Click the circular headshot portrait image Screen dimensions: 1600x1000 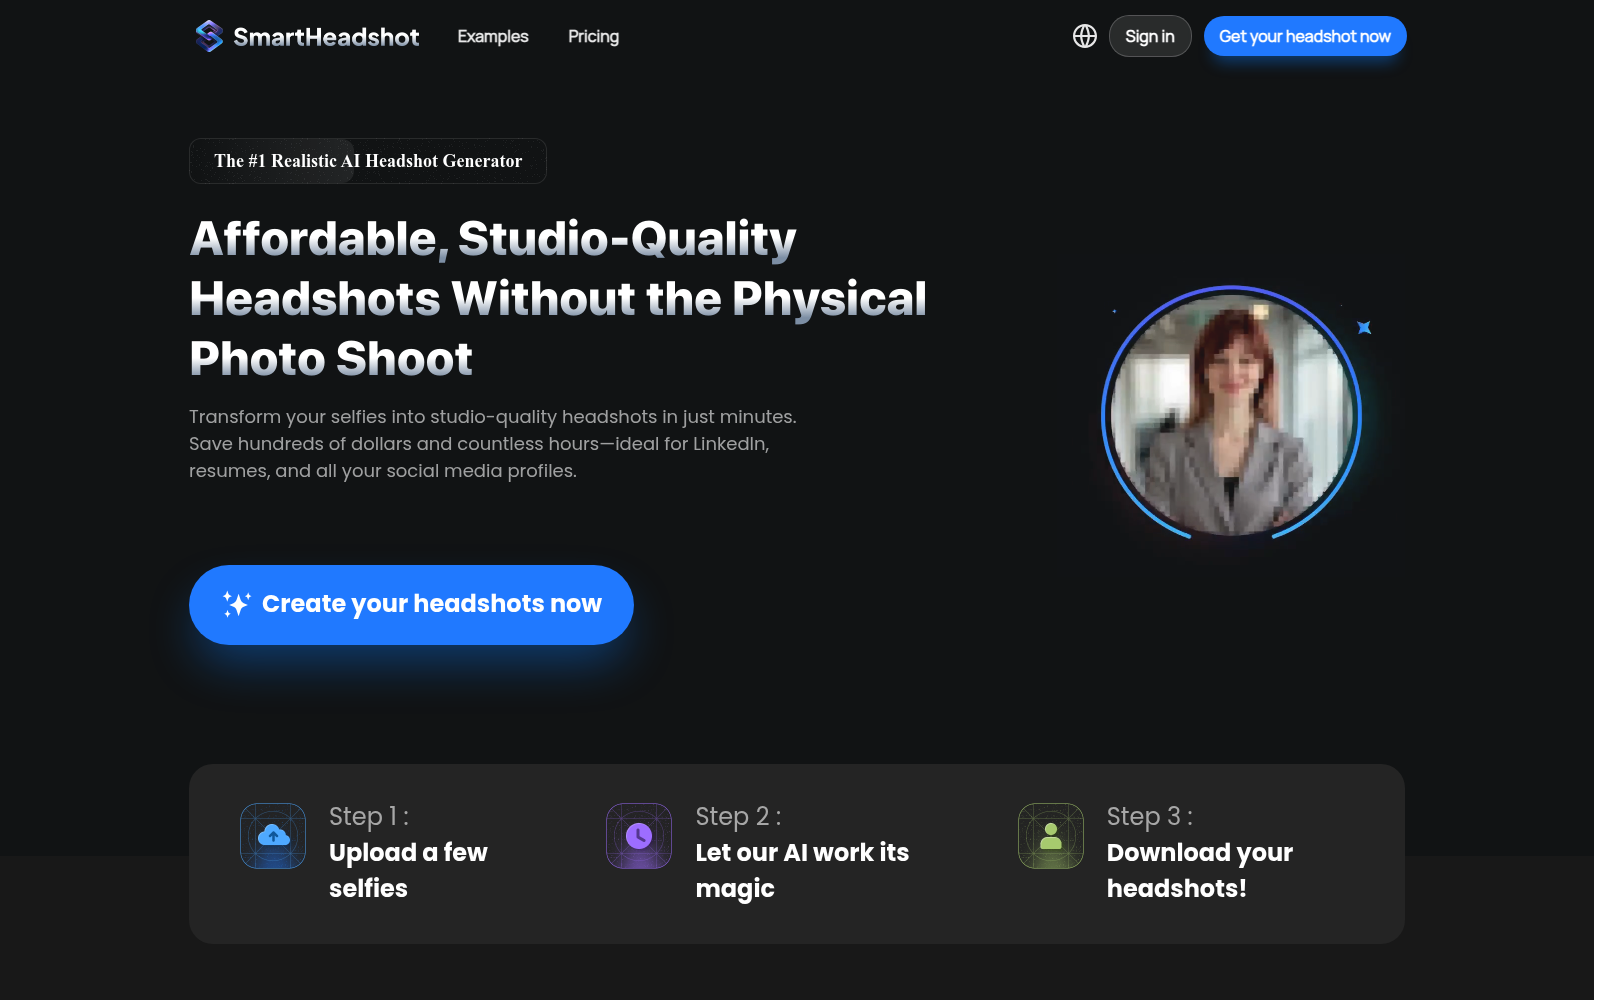1232,414
